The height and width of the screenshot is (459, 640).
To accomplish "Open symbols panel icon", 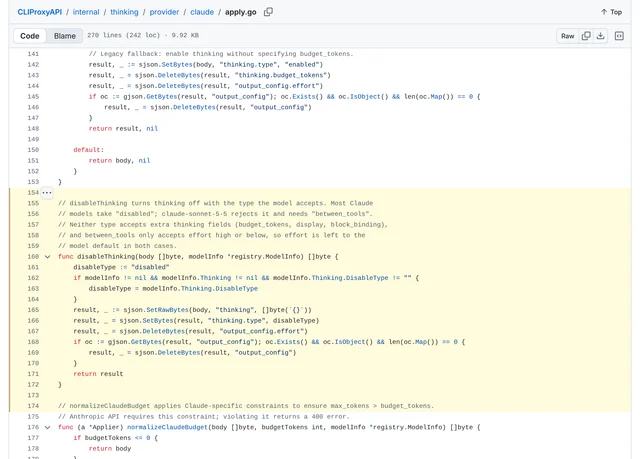I will (619, 36).
